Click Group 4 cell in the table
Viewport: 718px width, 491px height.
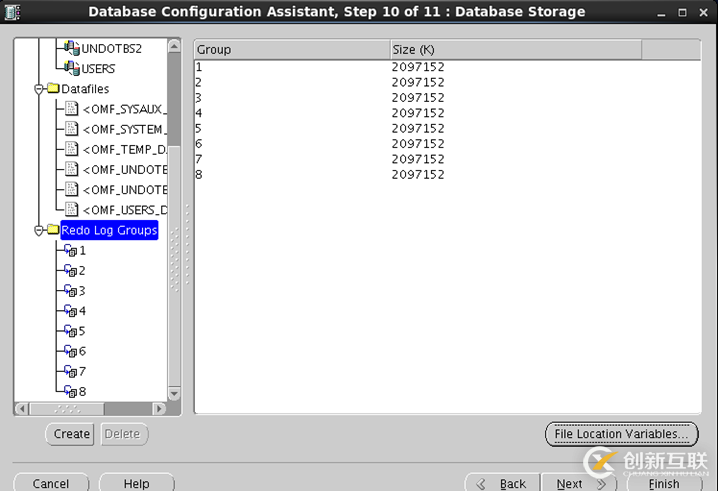tap(292, 113)
